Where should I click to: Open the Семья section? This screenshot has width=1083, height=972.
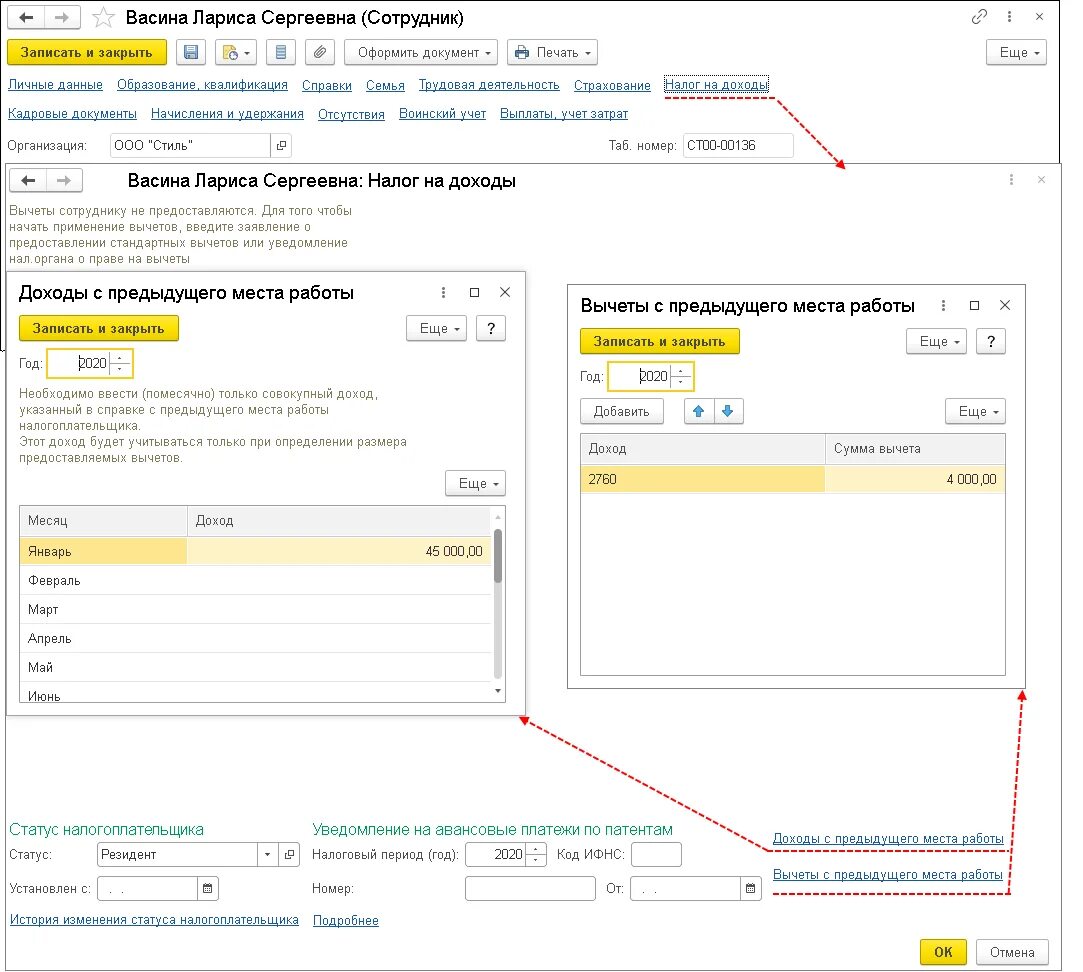(x=385, y=85)
